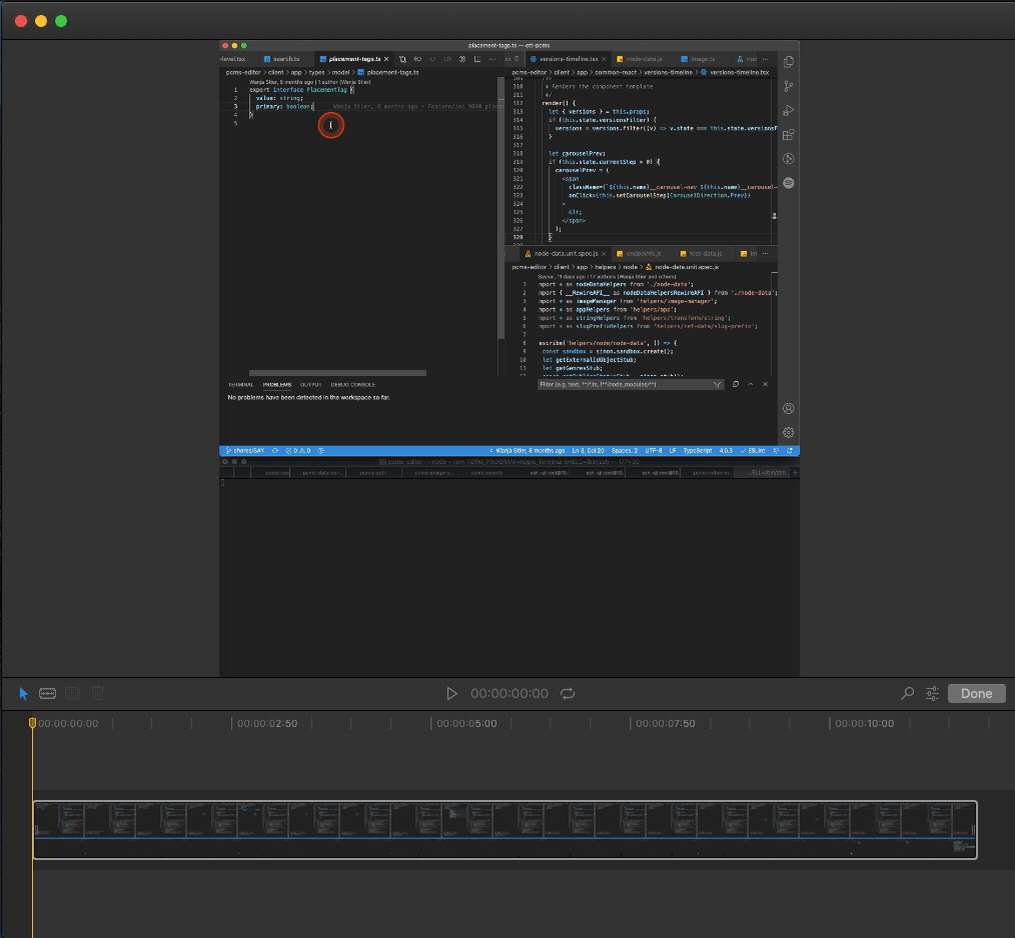Open the editor adjustment sliders settings
Viewport: 1015px width, 938px height.
tap(932, 693)
